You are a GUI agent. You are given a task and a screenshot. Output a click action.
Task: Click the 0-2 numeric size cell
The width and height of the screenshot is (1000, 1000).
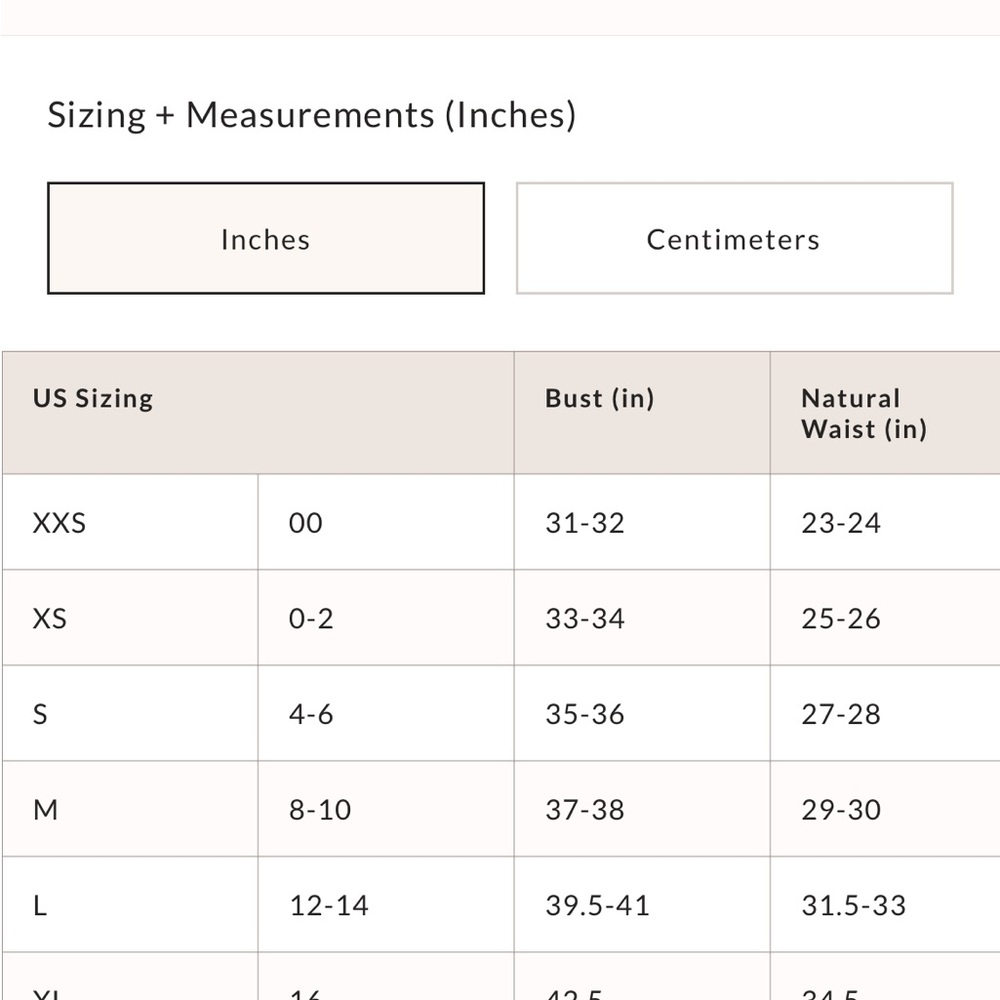[x=386, y=618]
